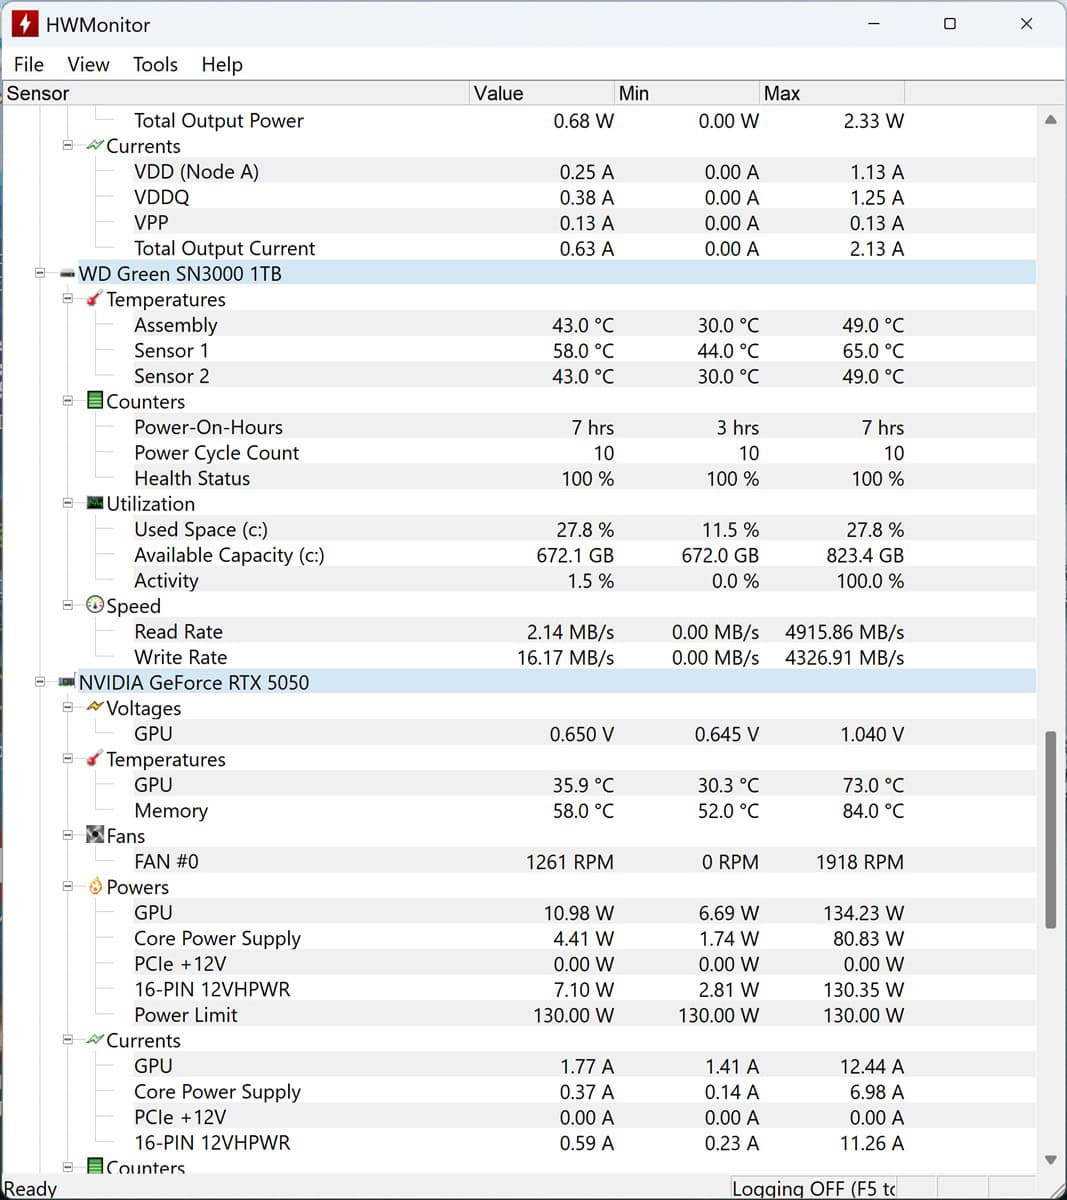Open the Tools menu
The height and width of the screenshot is (1200, 1067).
[x=155, y=64]
